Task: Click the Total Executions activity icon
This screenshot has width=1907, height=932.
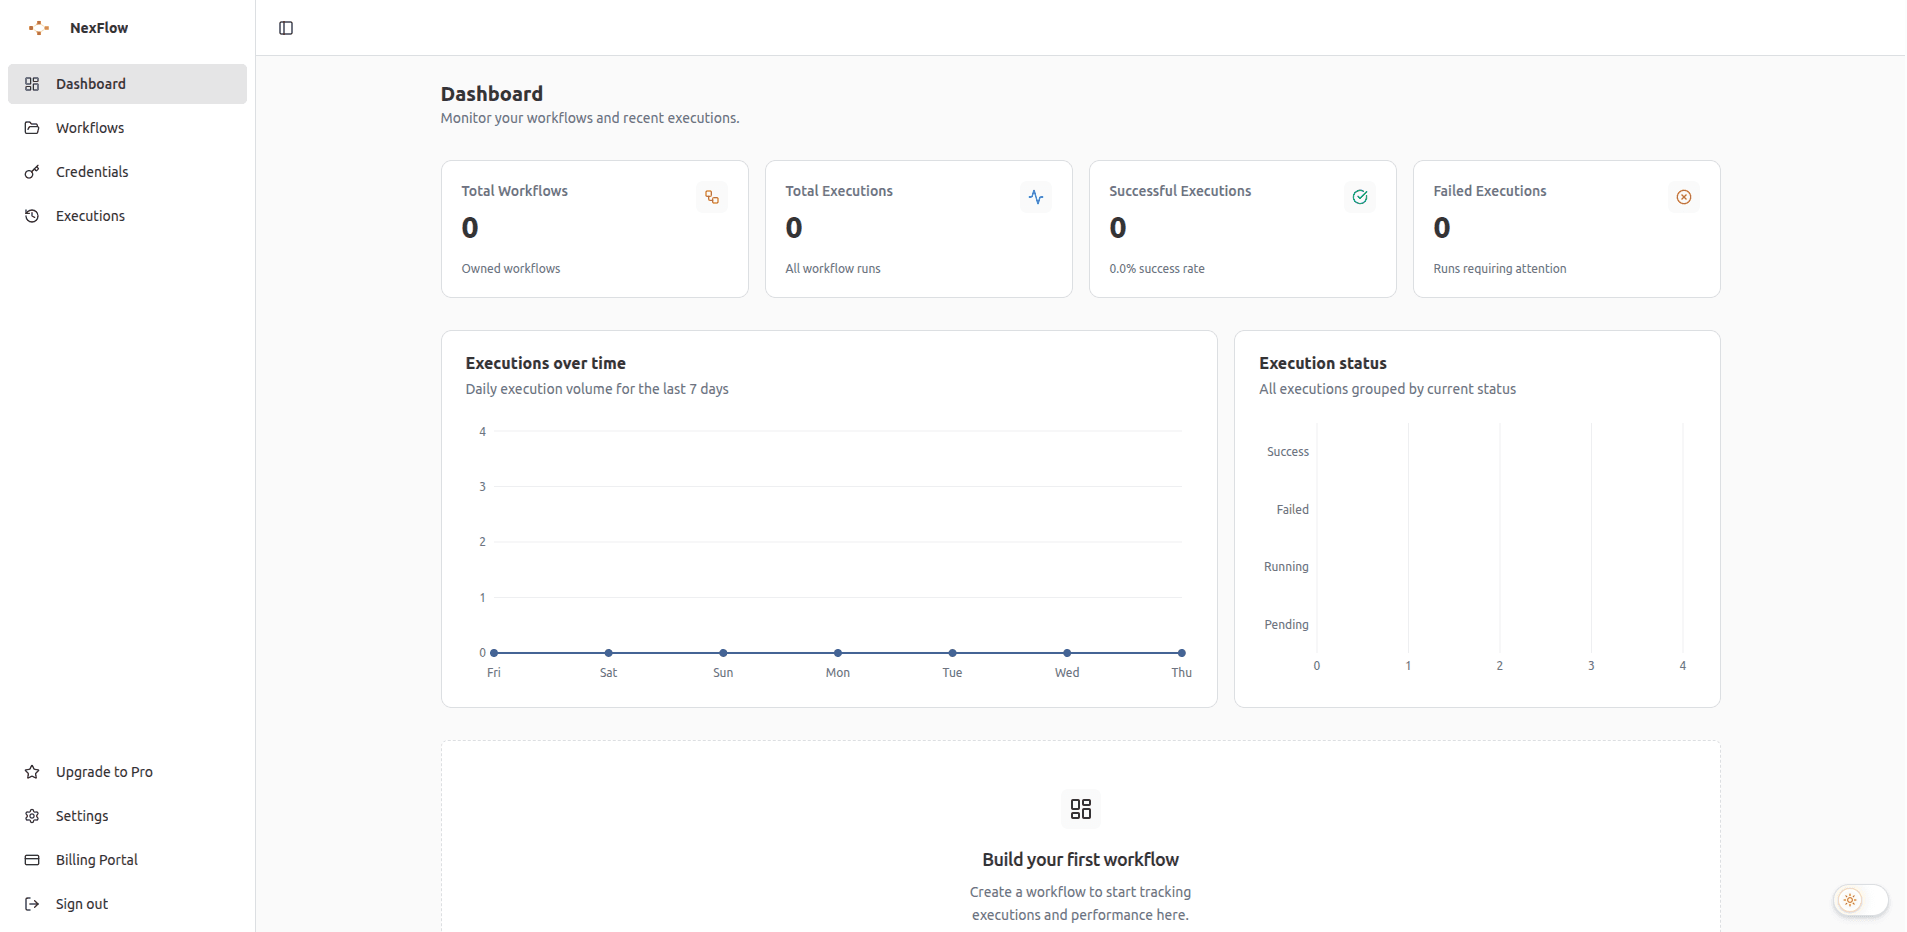Action: [x=1036, y=197]
